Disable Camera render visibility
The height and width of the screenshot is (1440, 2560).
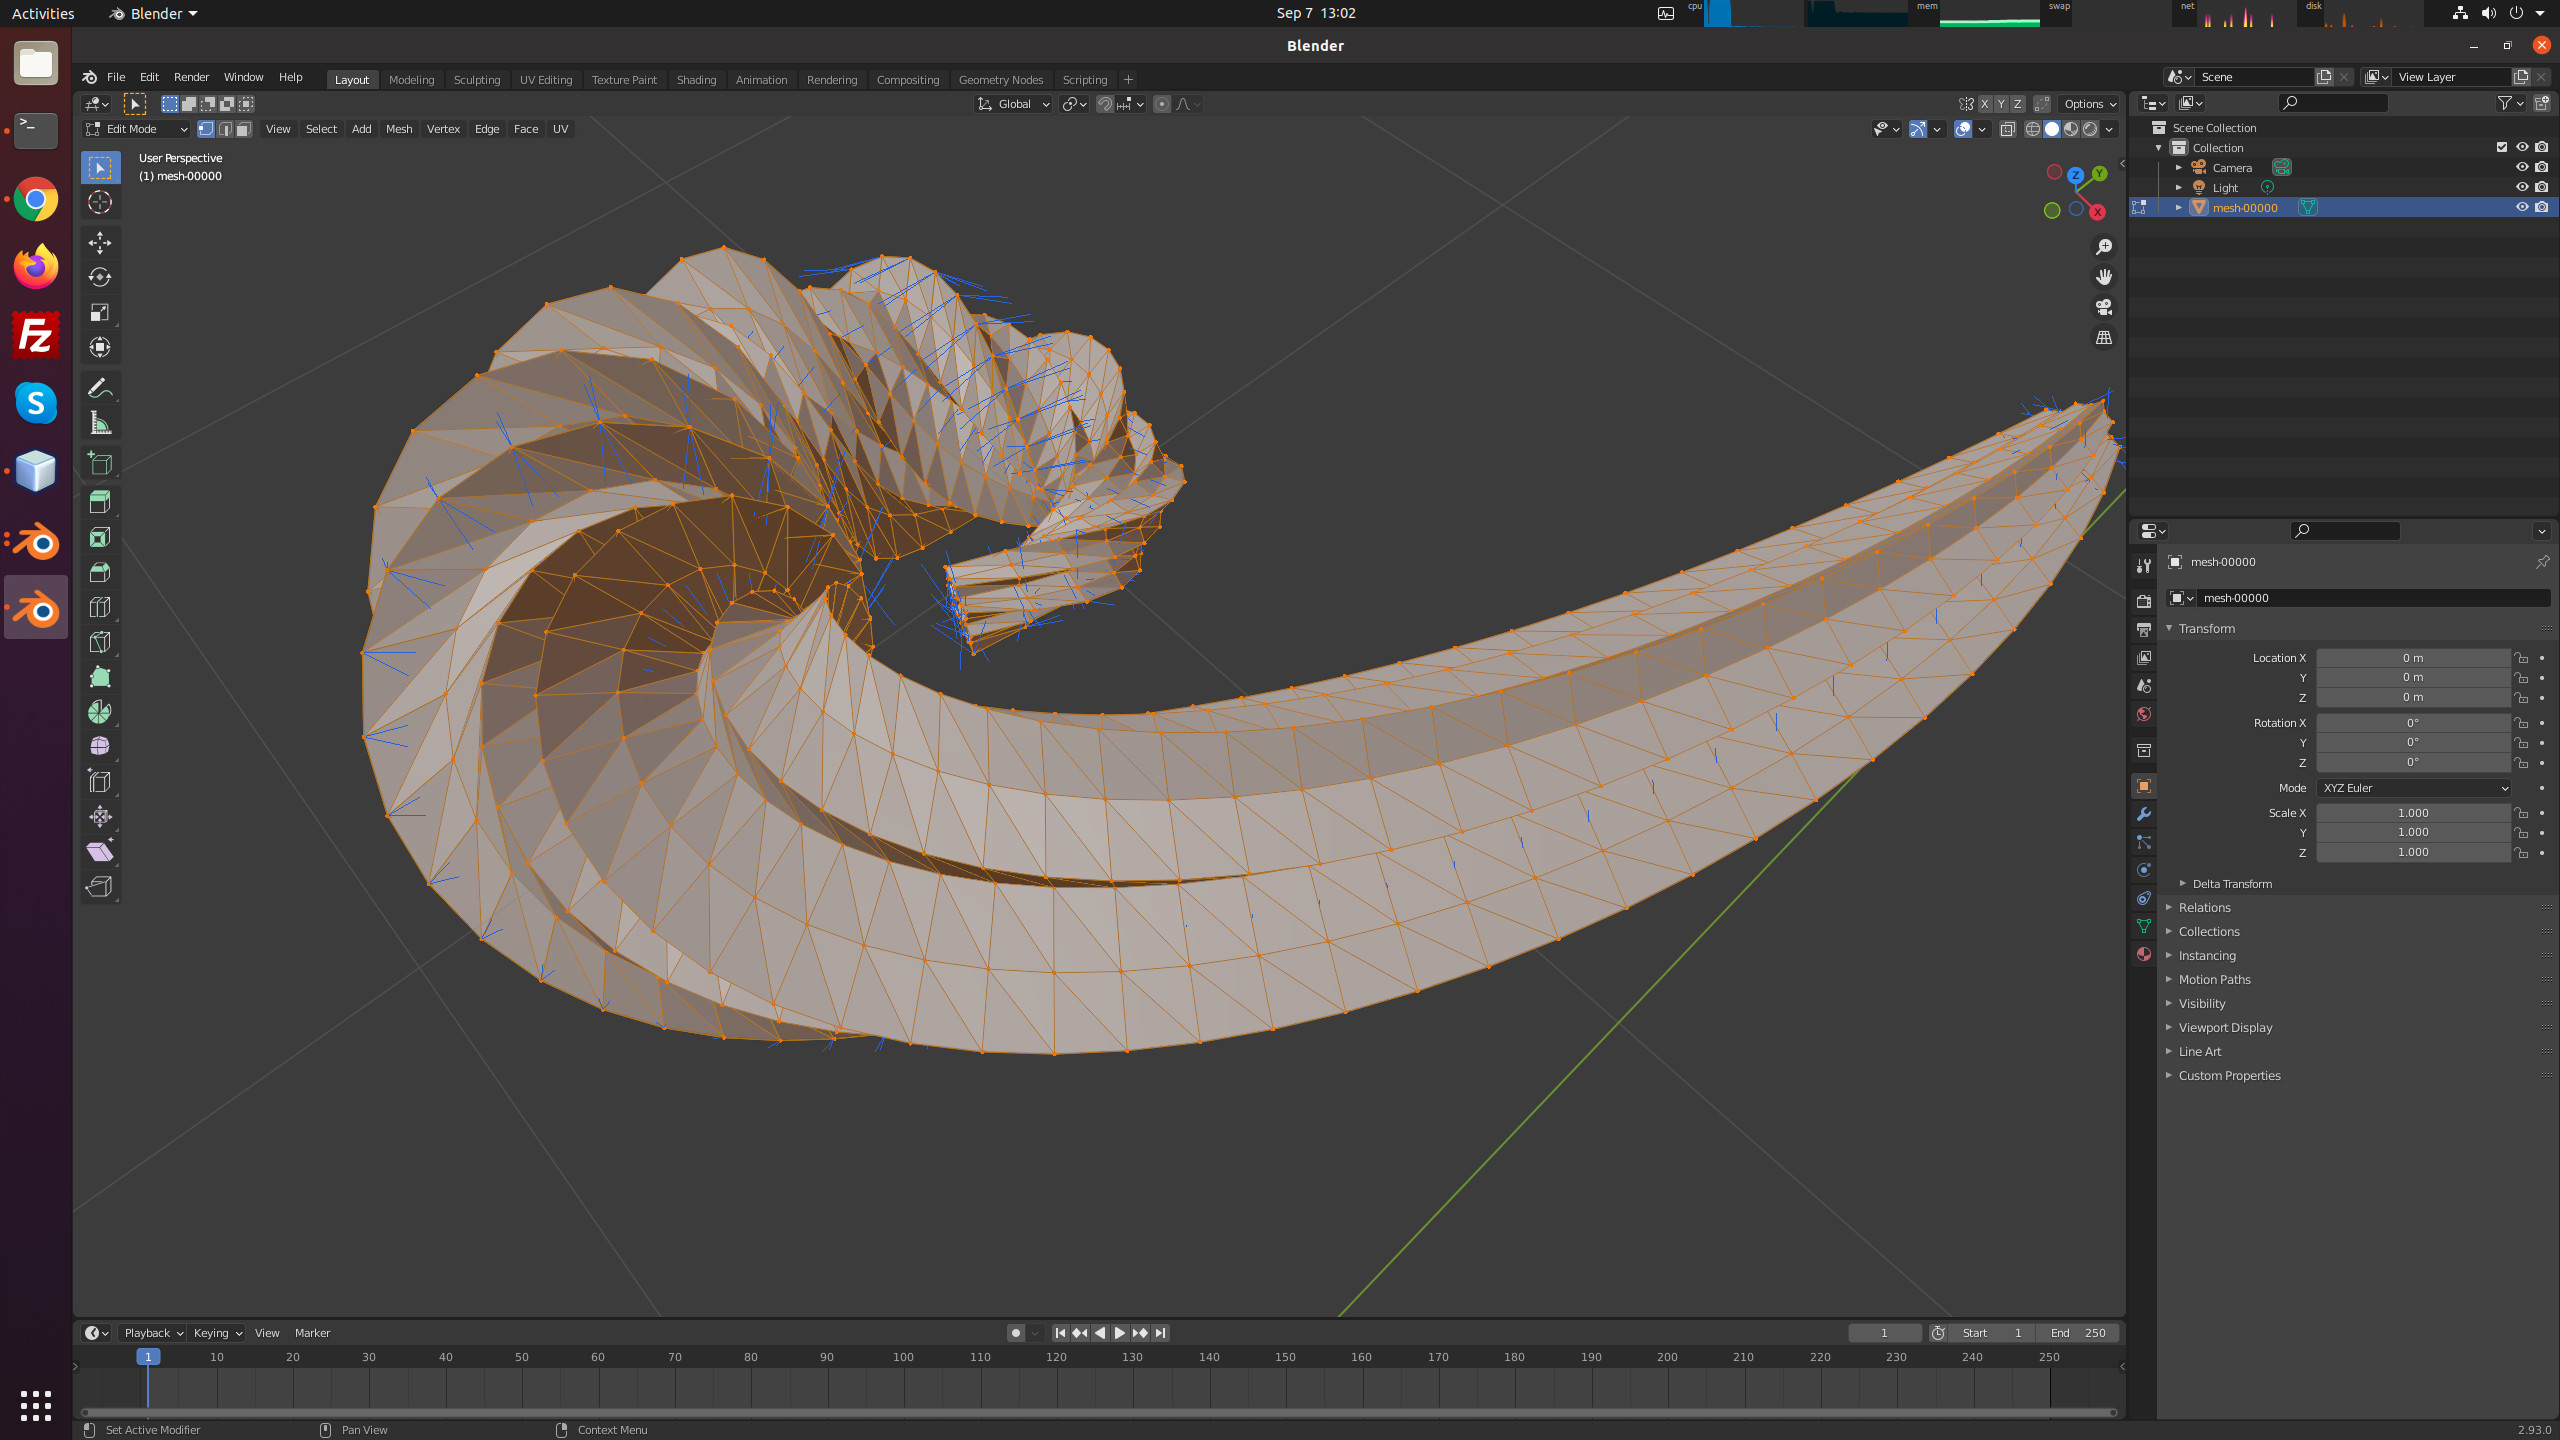2541,167
